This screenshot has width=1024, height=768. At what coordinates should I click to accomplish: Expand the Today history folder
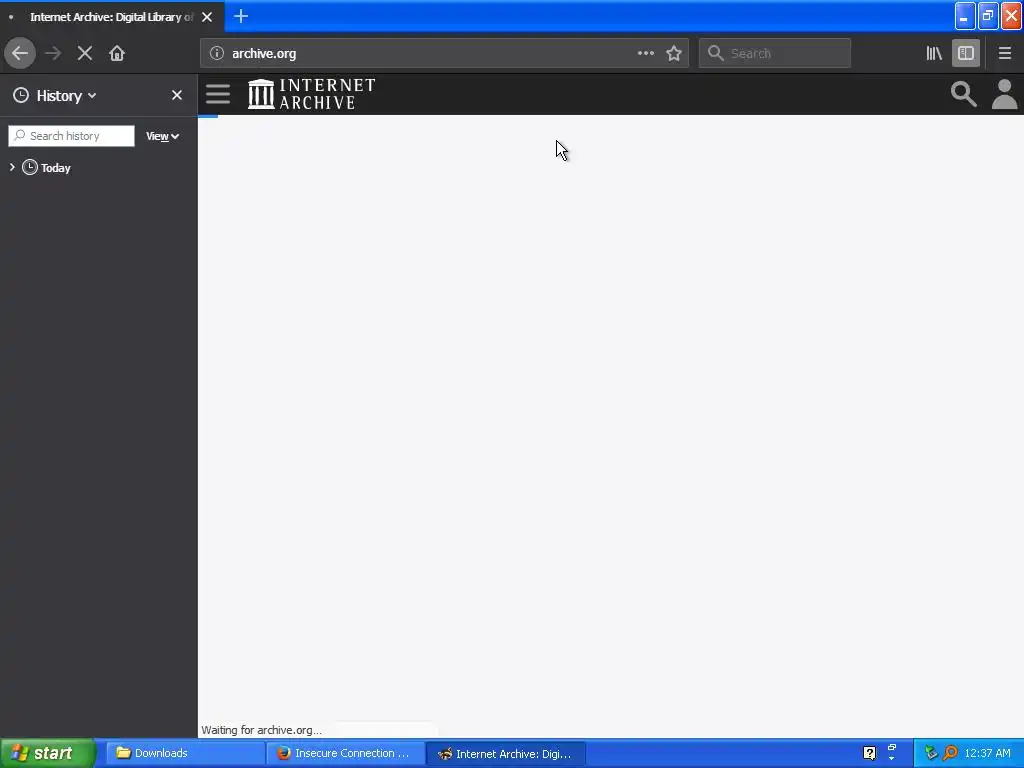12,168
